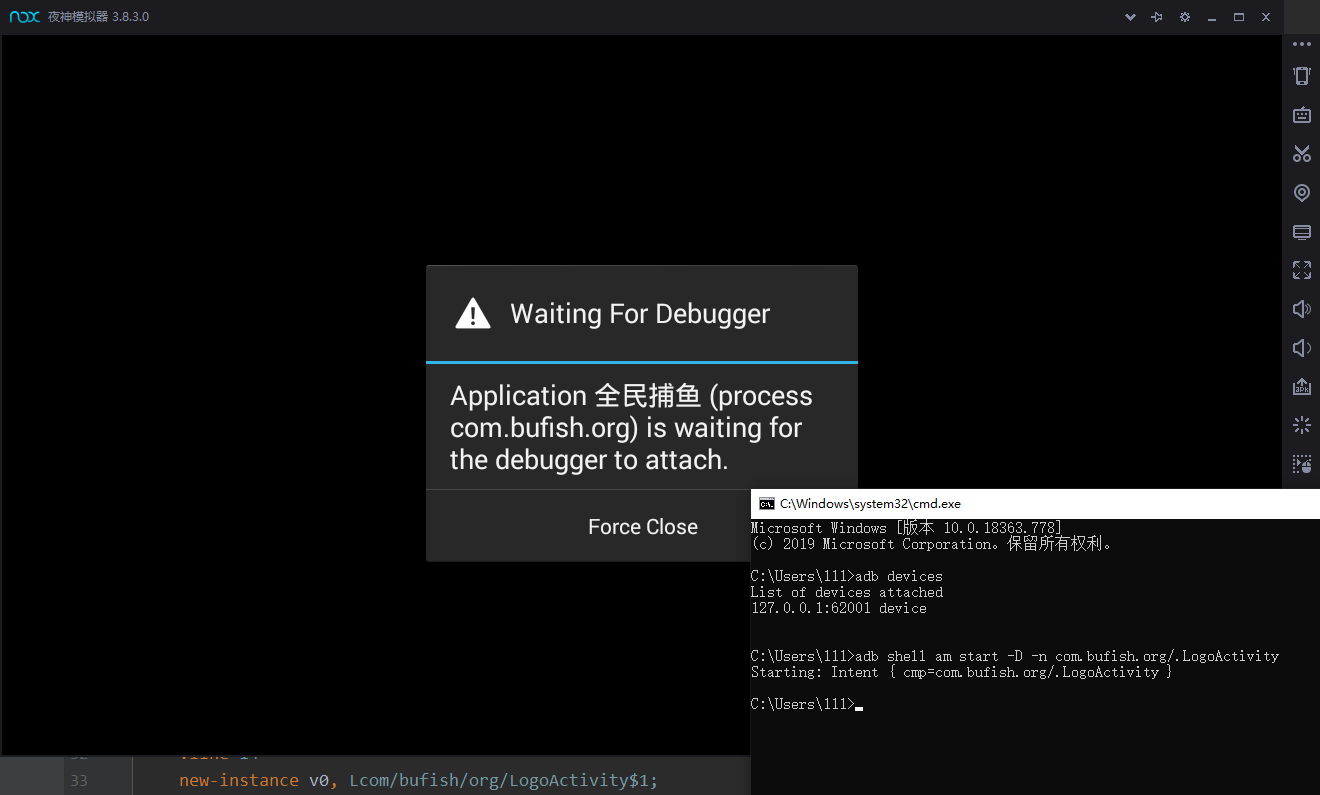Click the scissors screenshot icon

click(x=1301, y=154)
